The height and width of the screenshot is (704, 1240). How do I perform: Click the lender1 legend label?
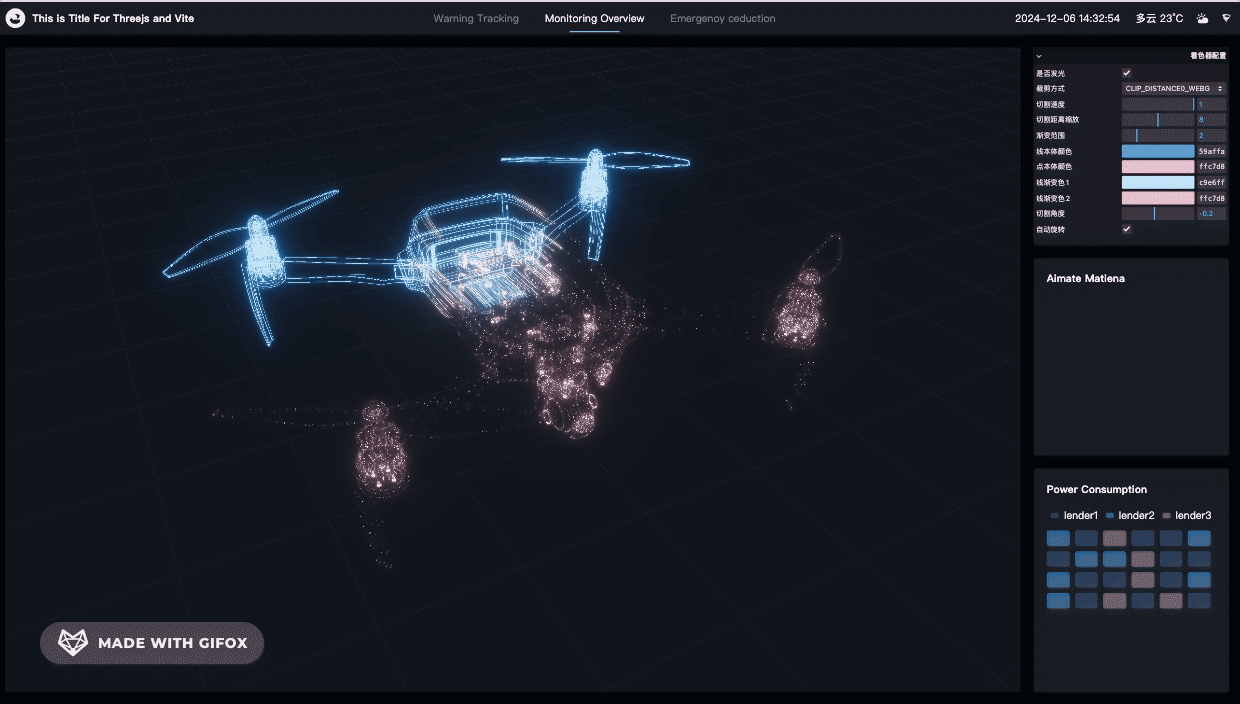[x=1081, y=516]
